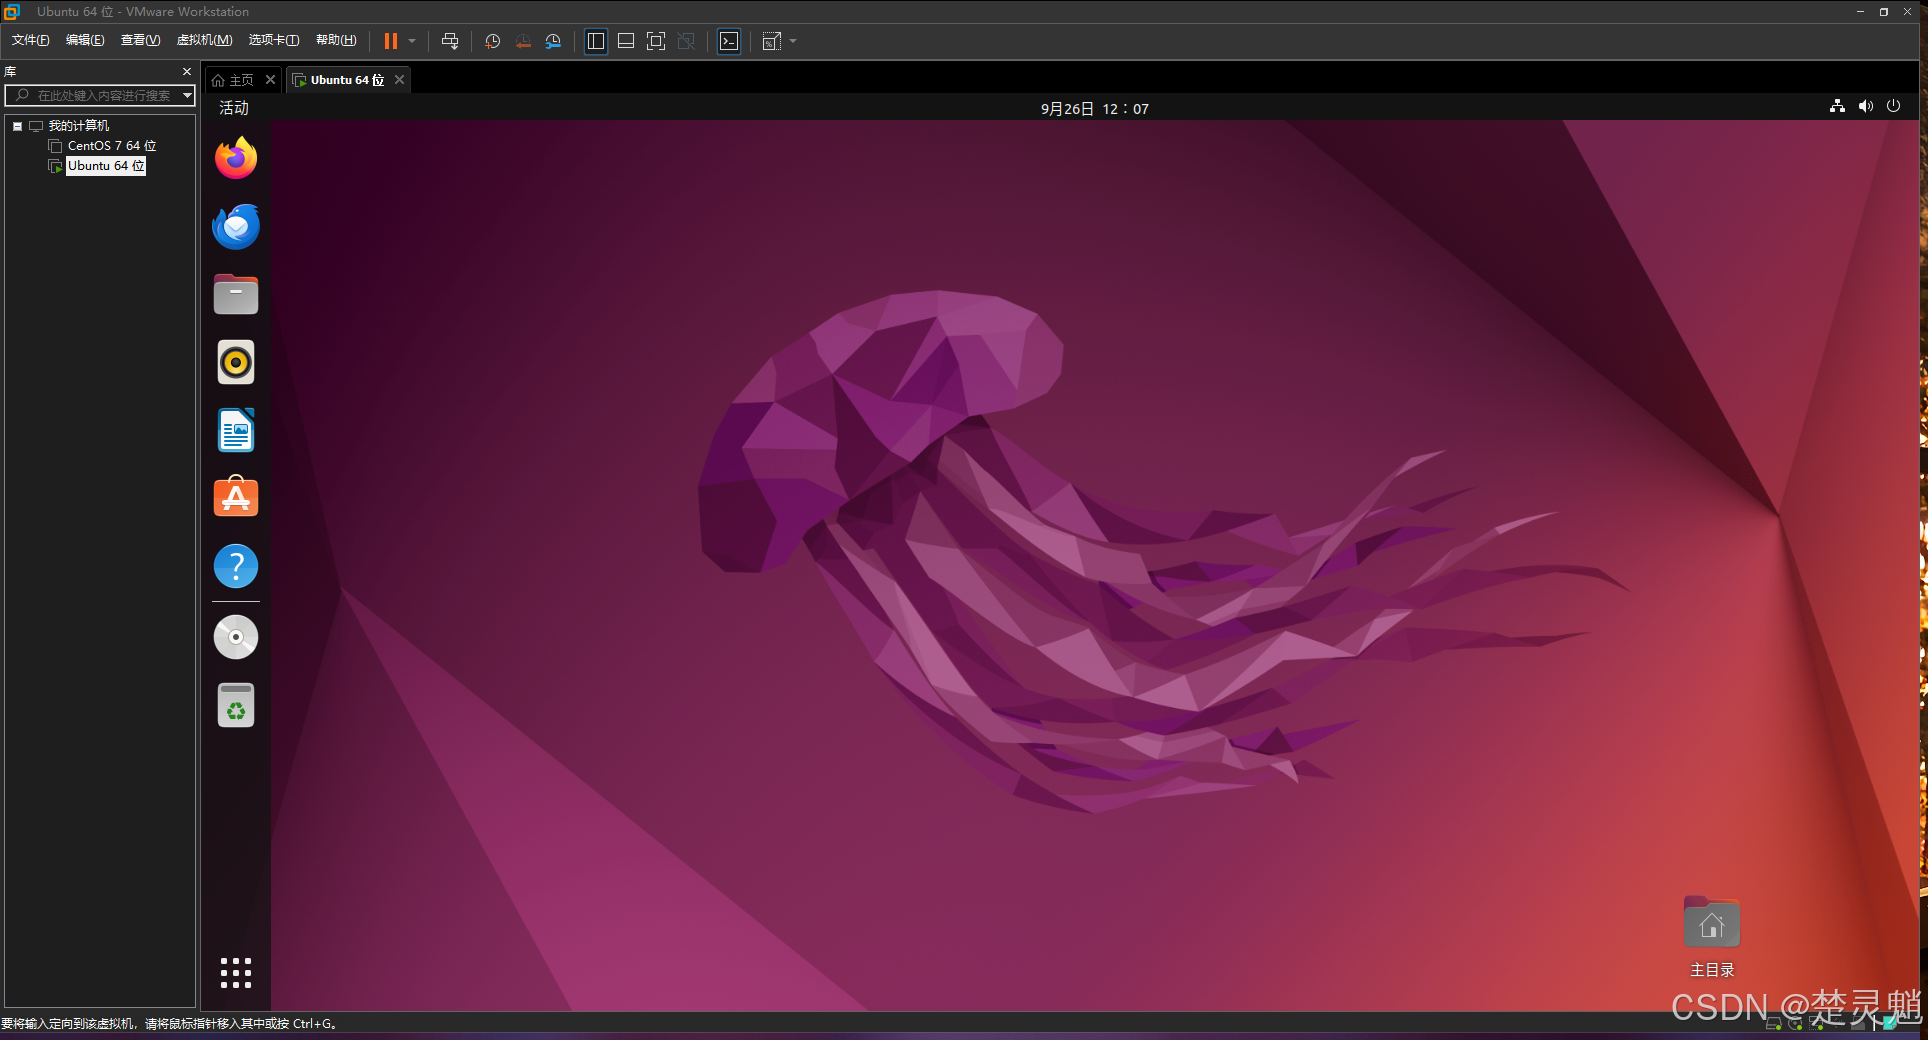Toggle the library sidebar view icon
1928x1040 pixels.
(x=596, y=41)
